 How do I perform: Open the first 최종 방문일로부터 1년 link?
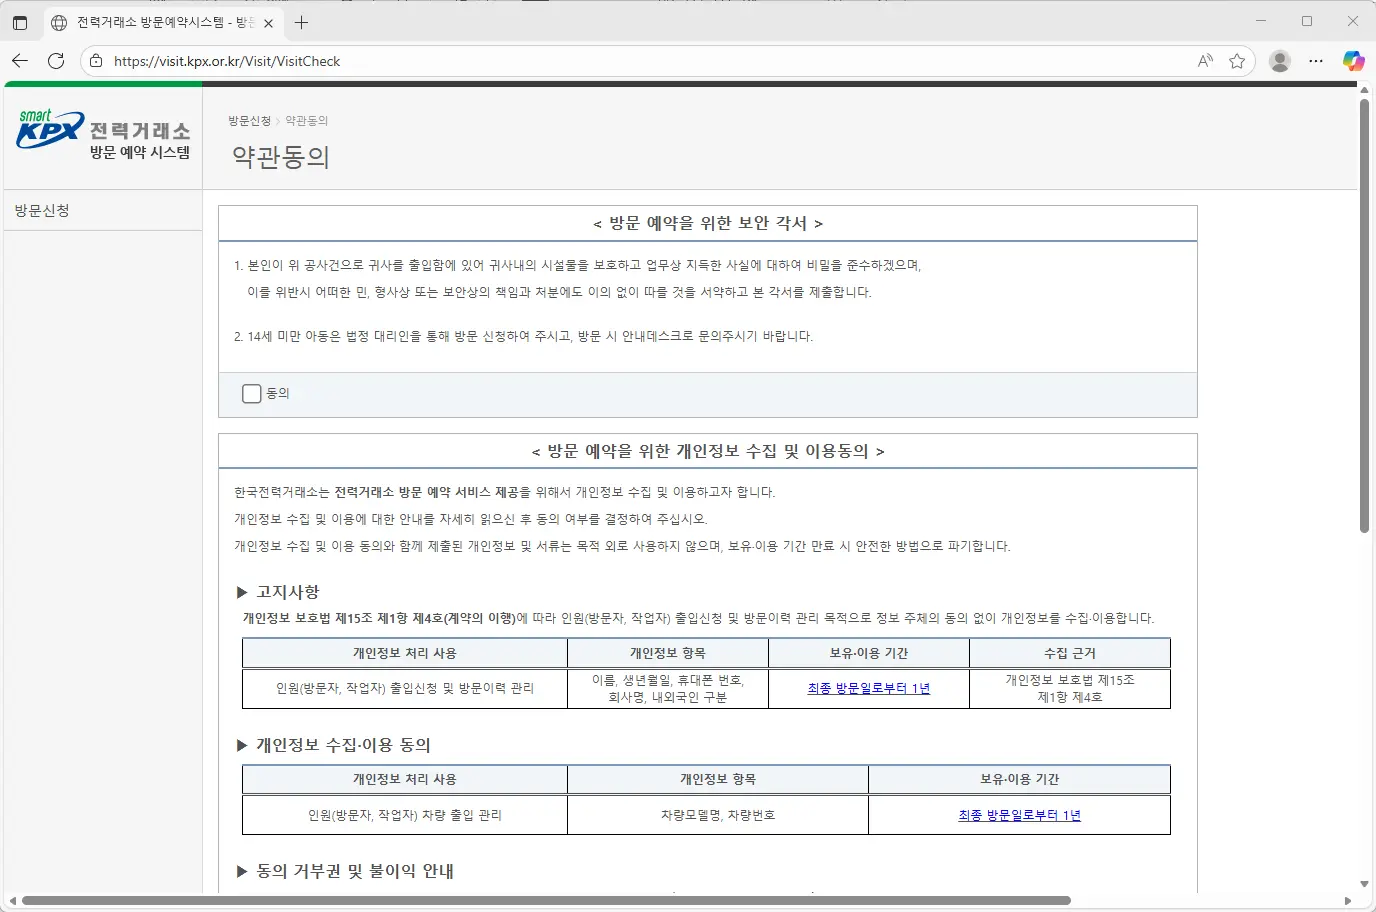click(x=868, y=688)
